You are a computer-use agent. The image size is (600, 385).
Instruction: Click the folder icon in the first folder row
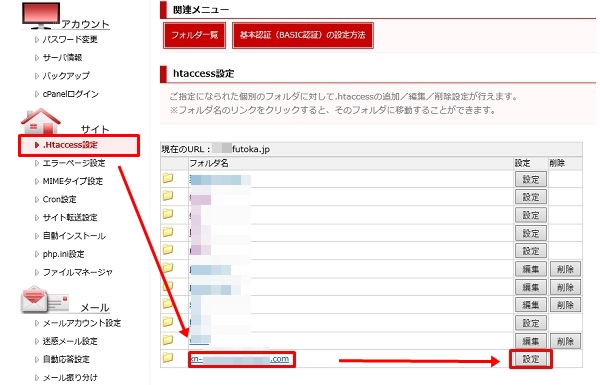(168, 178)
